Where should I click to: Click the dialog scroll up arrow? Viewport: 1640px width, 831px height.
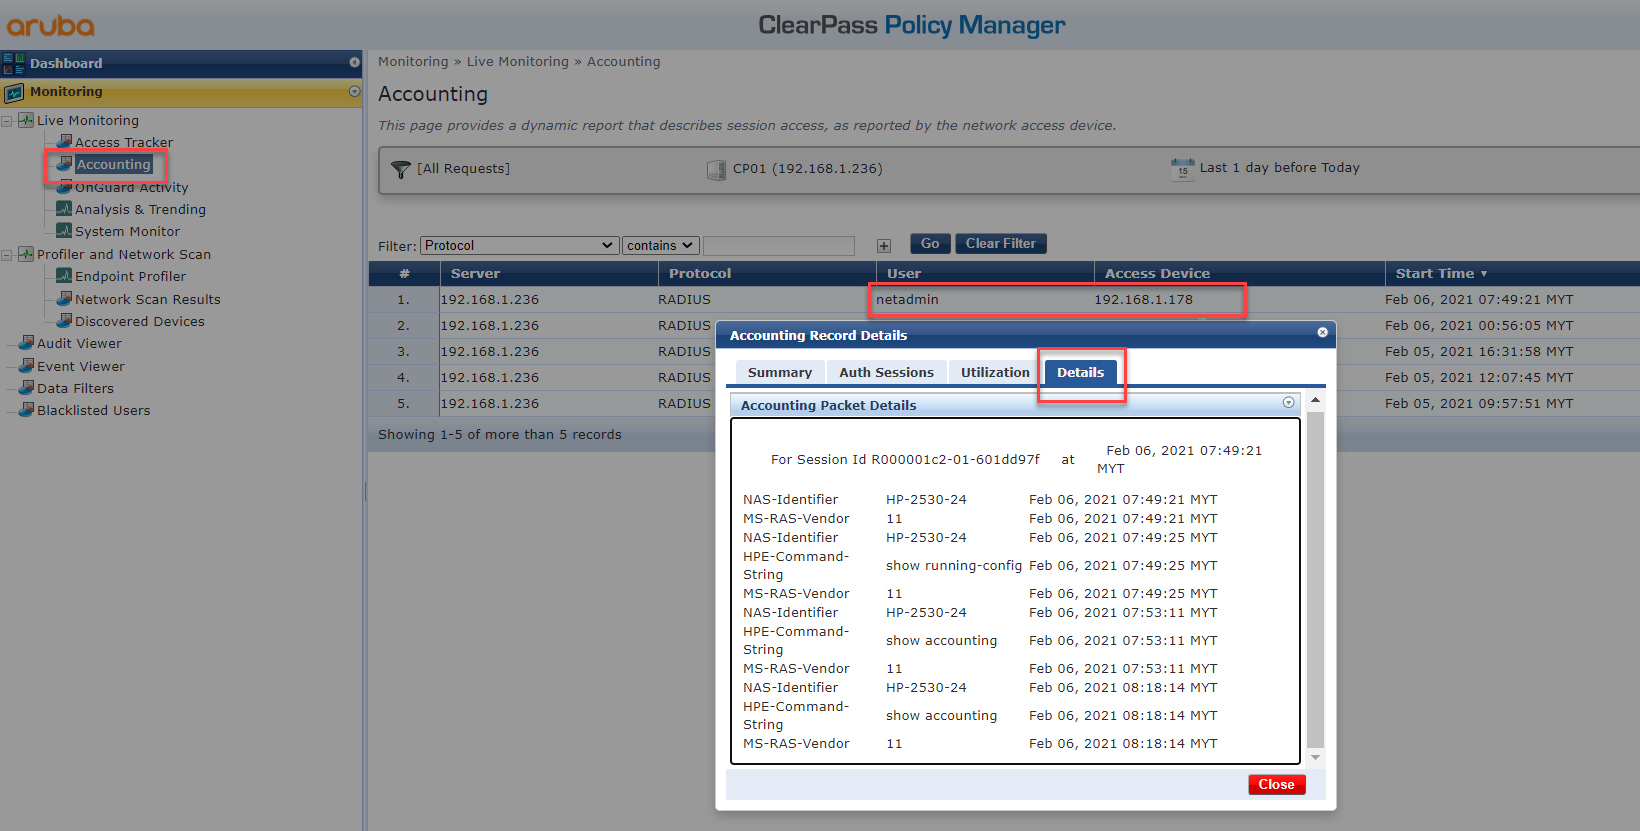(1315, 399)
